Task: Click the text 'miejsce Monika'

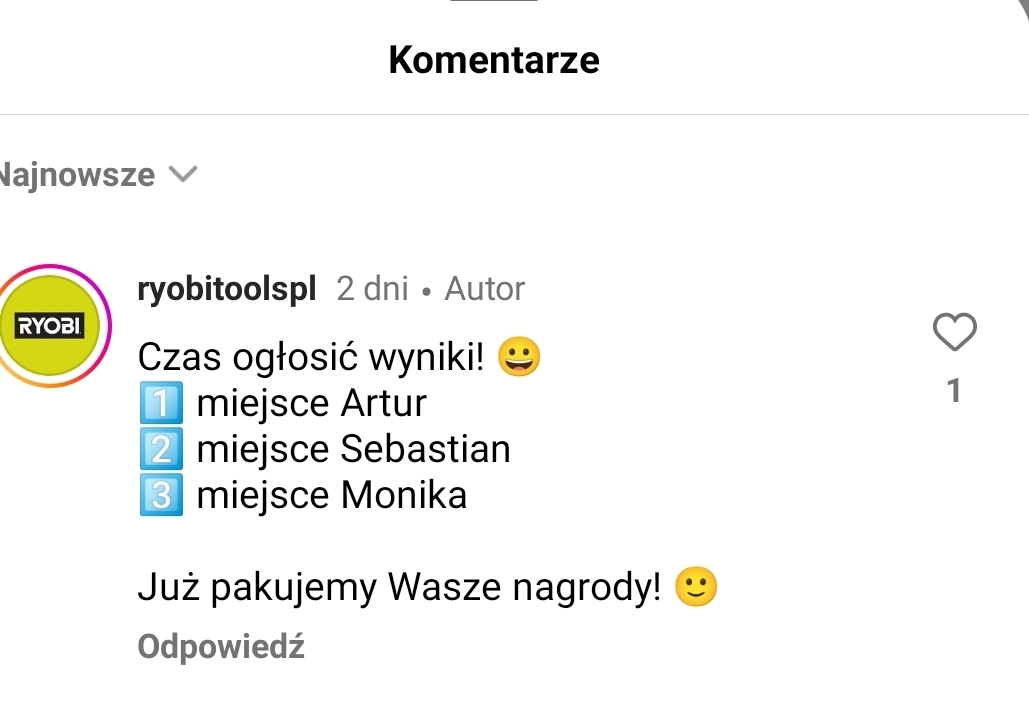Action: tap(332, 496)
